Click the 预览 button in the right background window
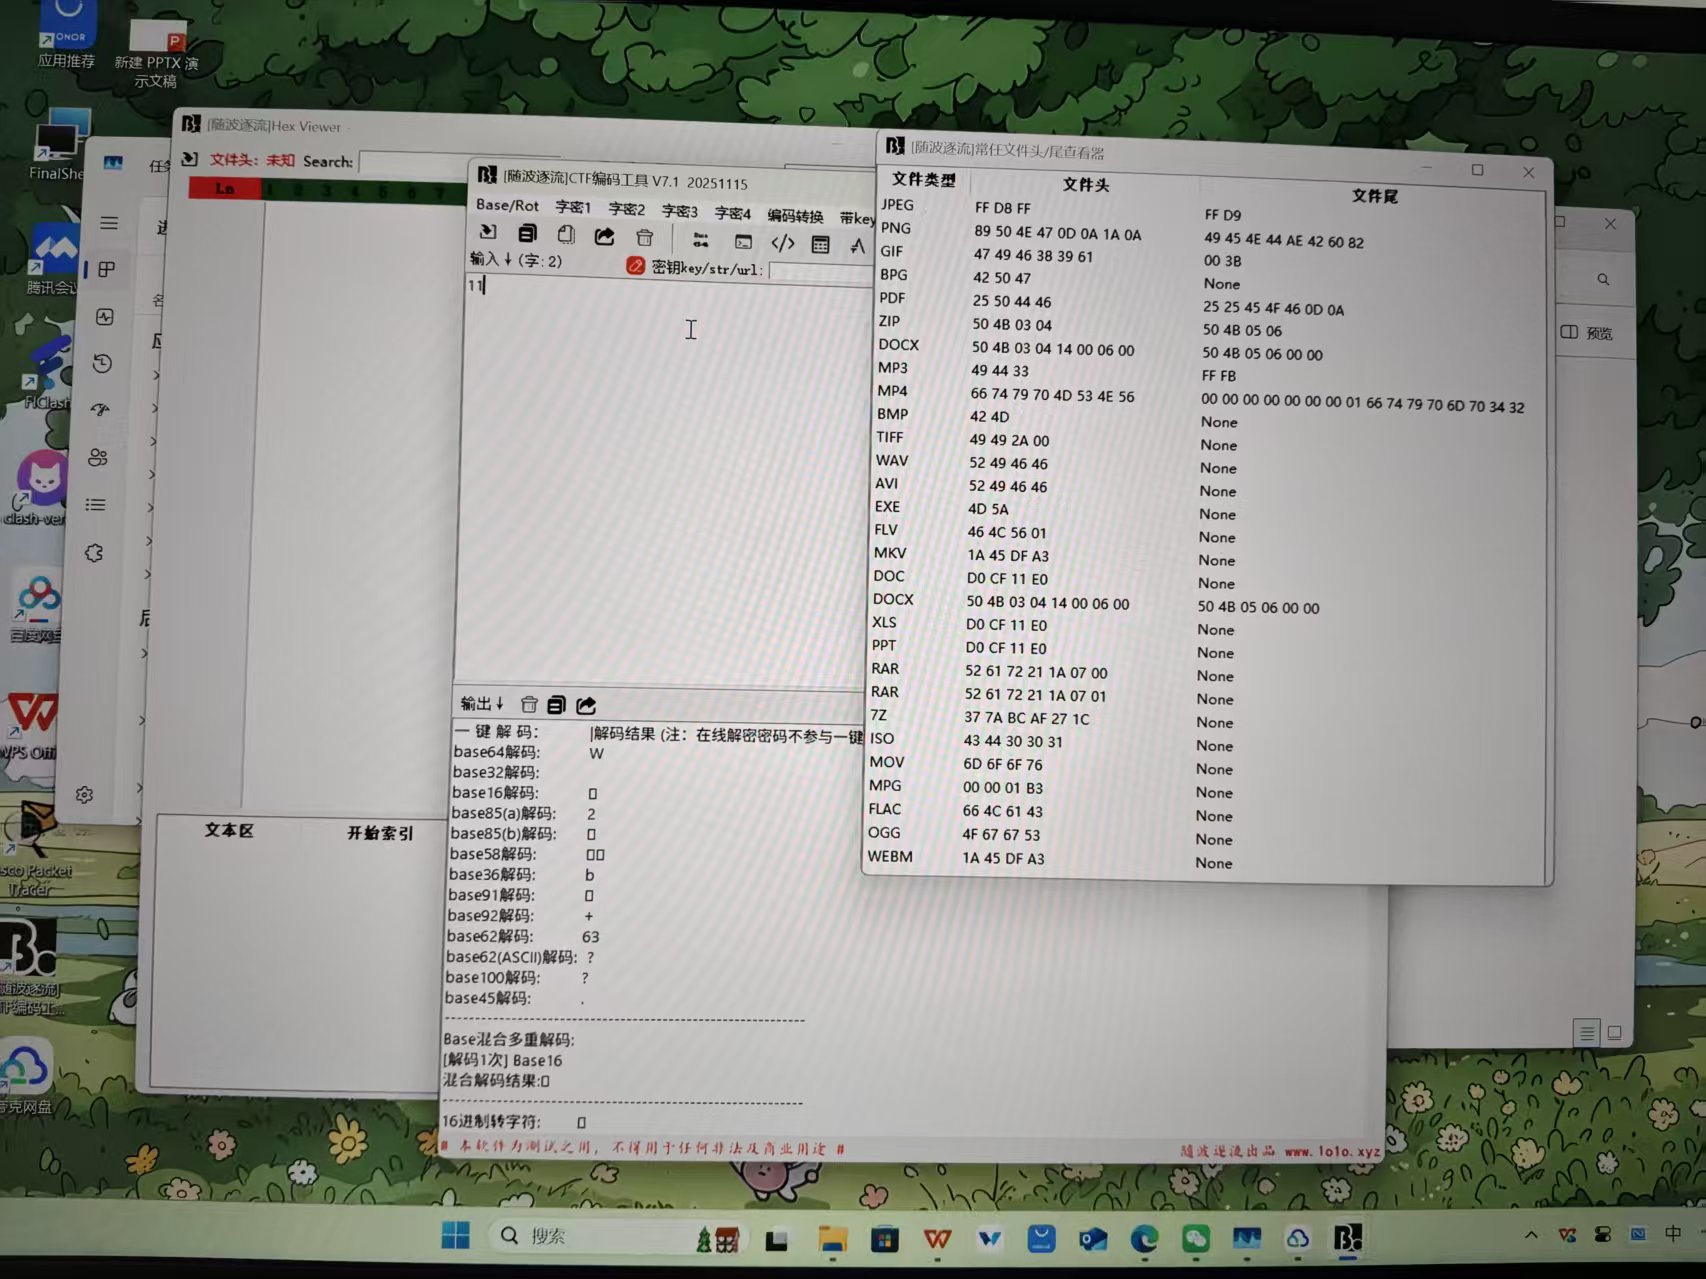1706x1279 pixels. pyautogui.click(x=1588, y=333)
